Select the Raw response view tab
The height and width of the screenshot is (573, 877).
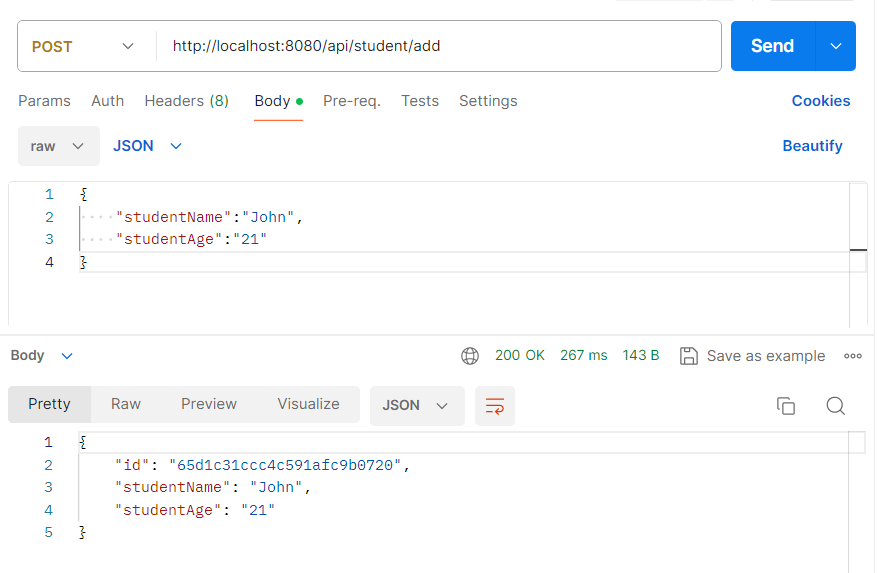126,404
